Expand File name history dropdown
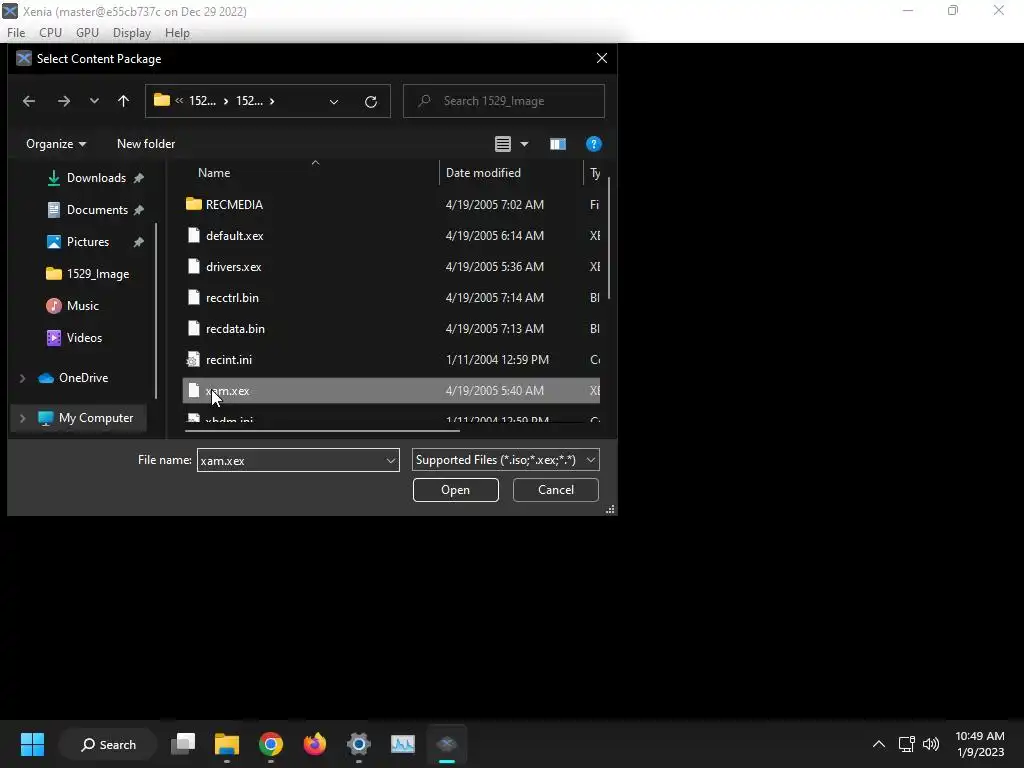1024x768 pixels. (x=391, y=460)
